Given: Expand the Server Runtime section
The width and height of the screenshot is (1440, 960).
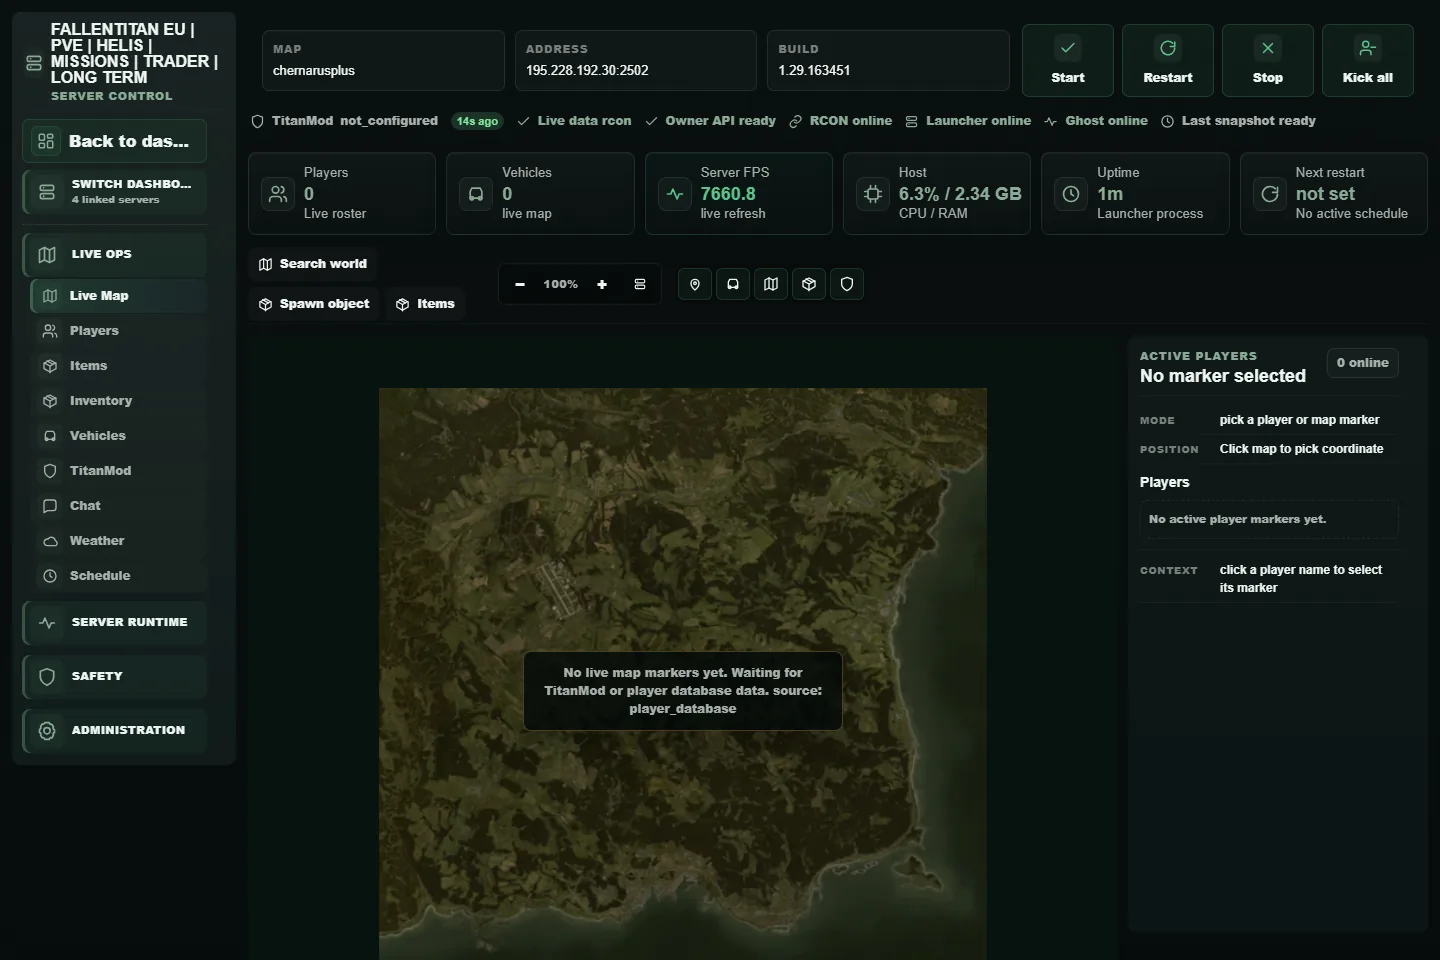Looking at the screenshot, I should pos(114,622).
